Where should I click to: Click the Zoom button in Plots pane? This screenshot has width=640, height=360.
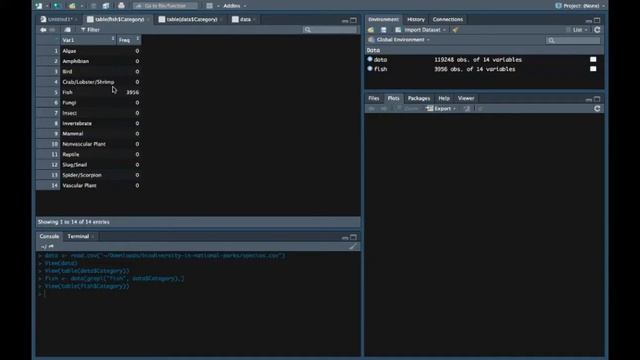[x=408, y=109]
